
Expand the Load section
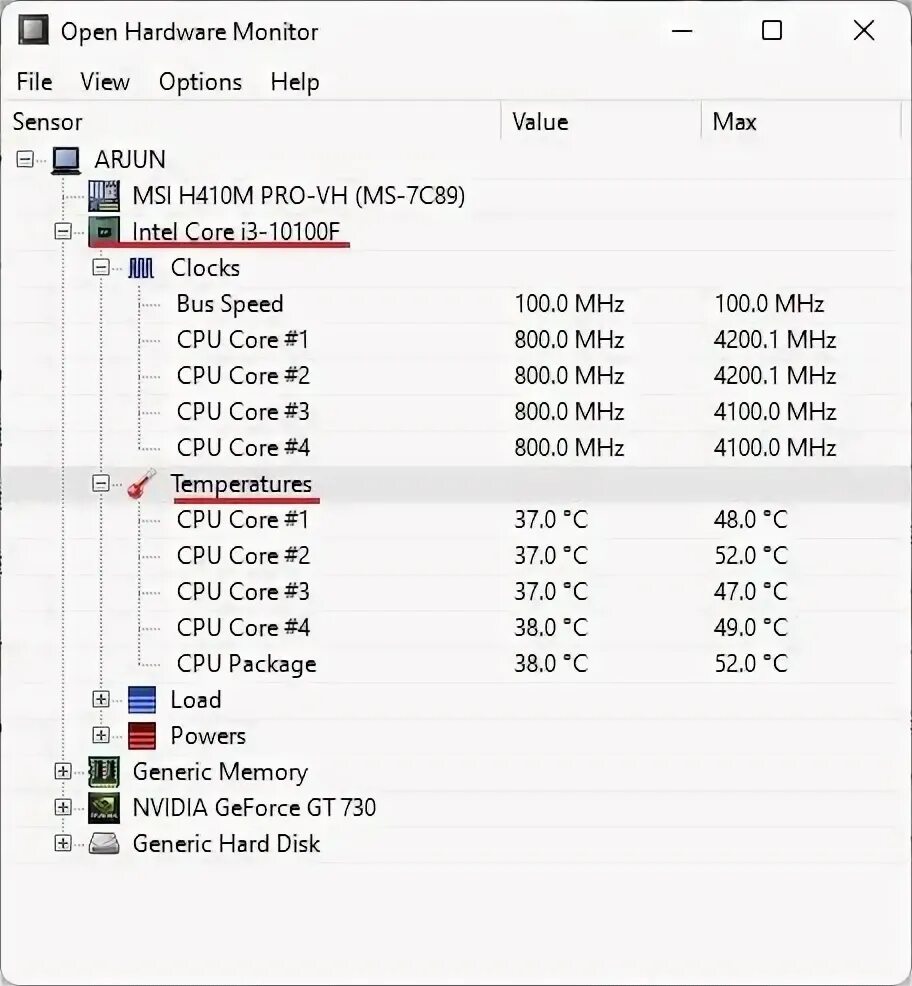coord(101,699)
